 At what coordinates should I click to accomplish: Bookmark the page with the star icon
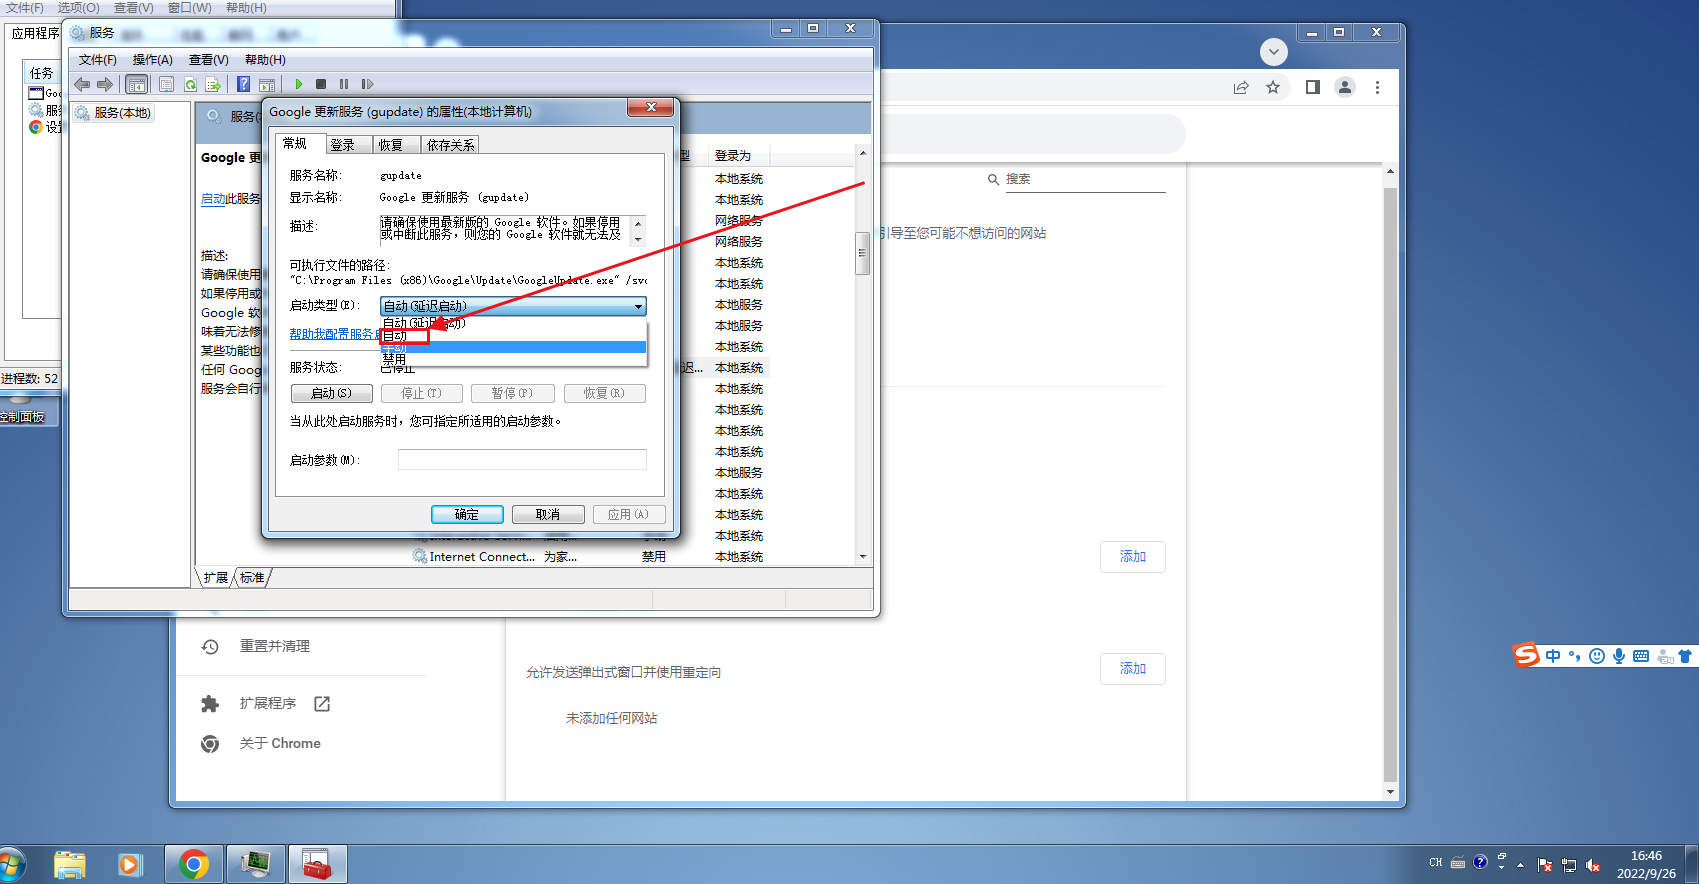coord(1273,88)
